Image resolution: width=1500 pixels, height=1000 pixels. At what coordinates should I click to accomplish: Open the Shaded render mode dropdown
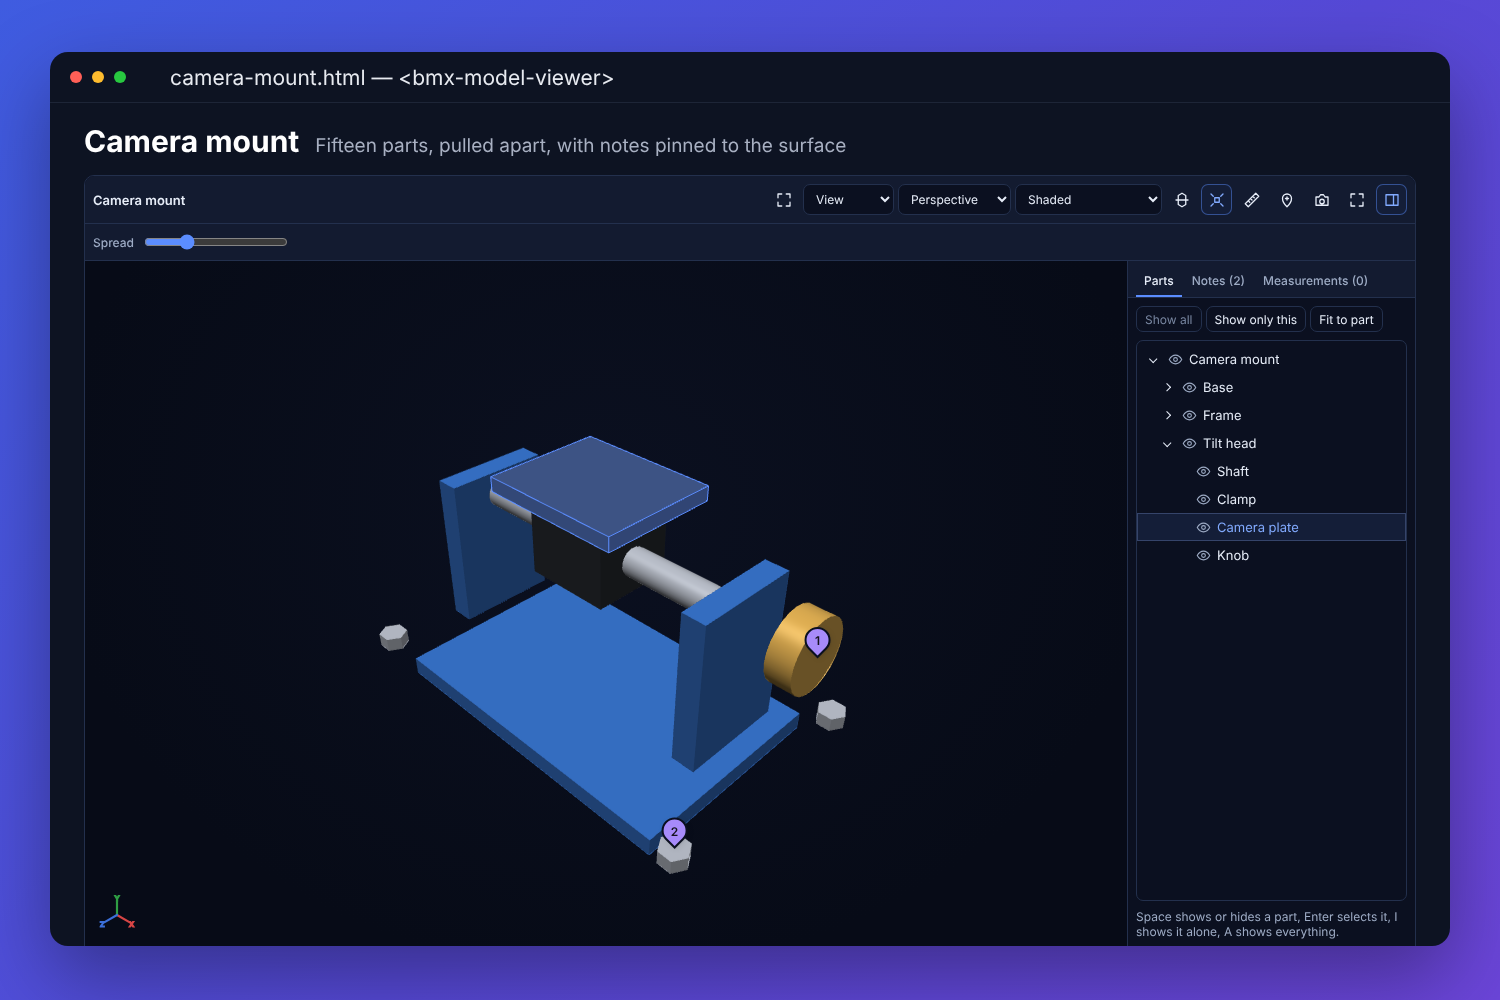point(1088,200)
